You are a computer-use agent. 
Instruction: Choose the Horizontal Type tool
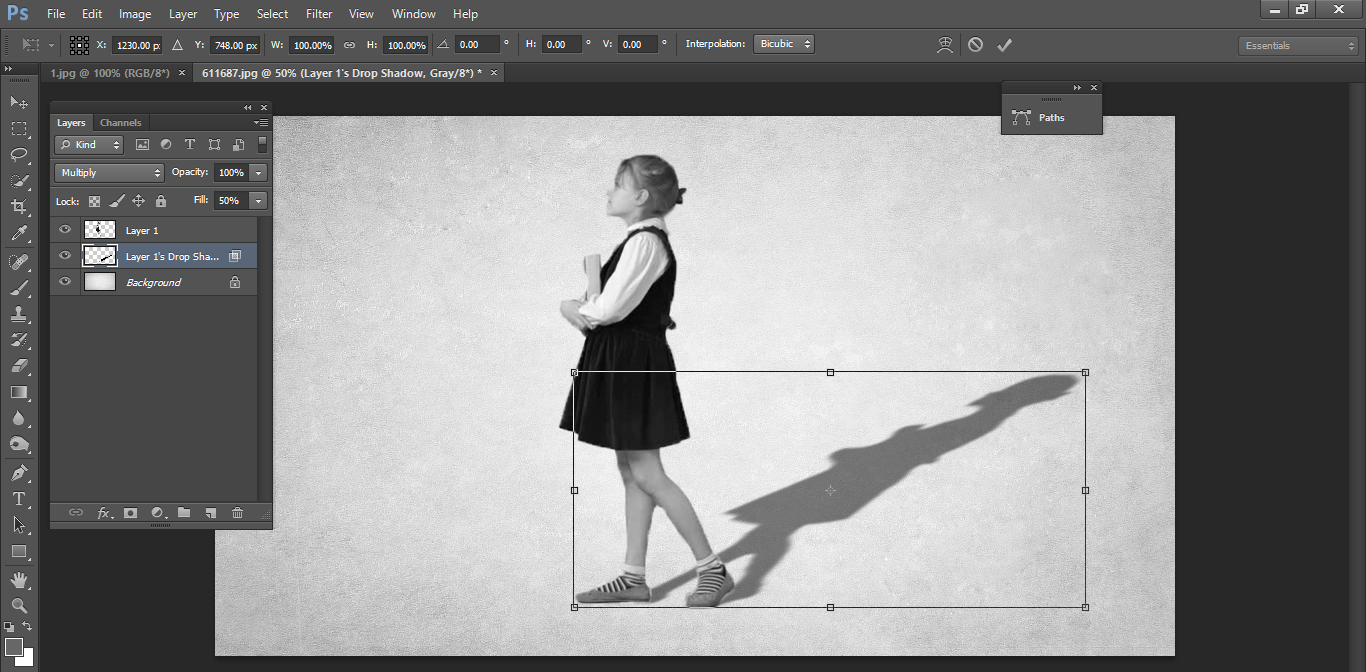click(18, 498)
